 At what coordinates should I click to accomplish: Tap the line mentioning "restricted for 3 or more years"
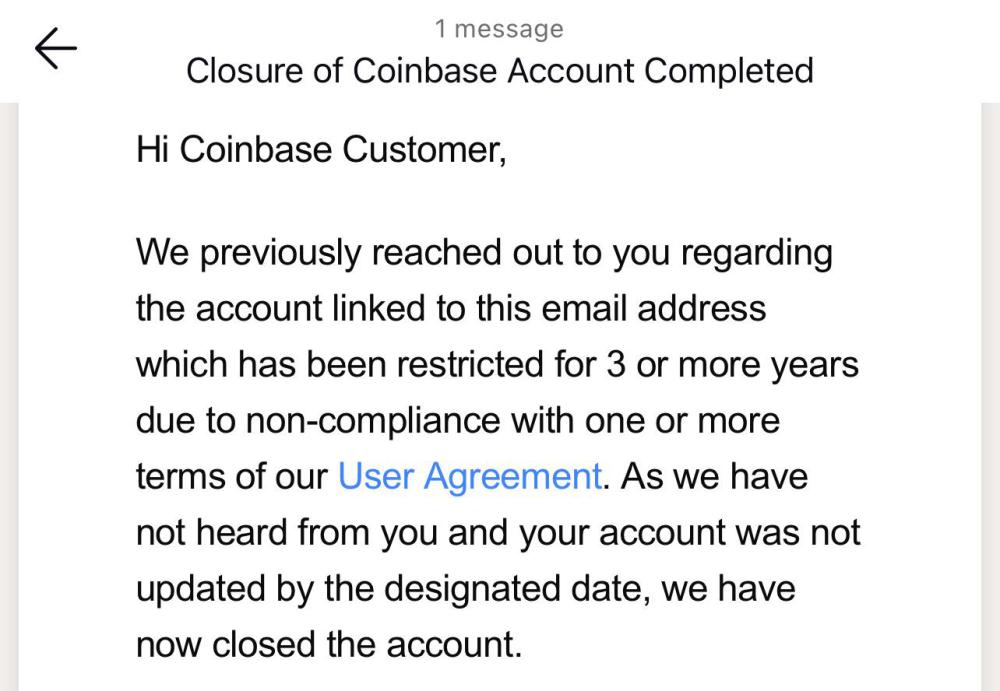point(497,365)
